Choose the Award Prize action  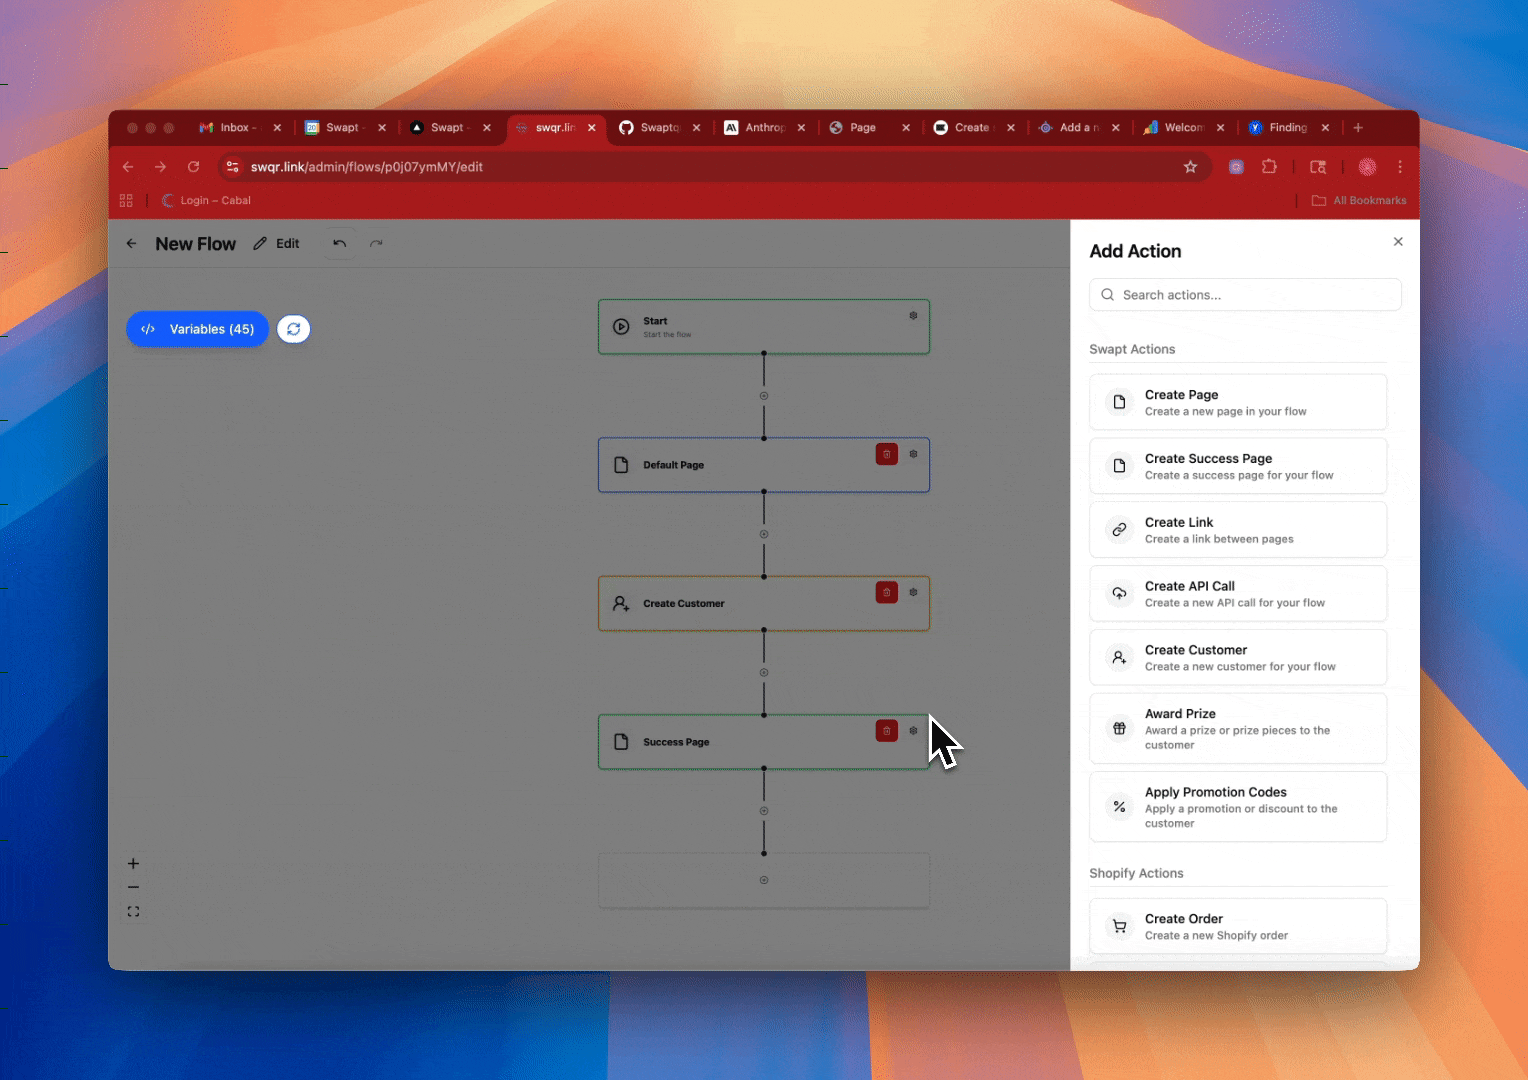[x=1237, y=729]
